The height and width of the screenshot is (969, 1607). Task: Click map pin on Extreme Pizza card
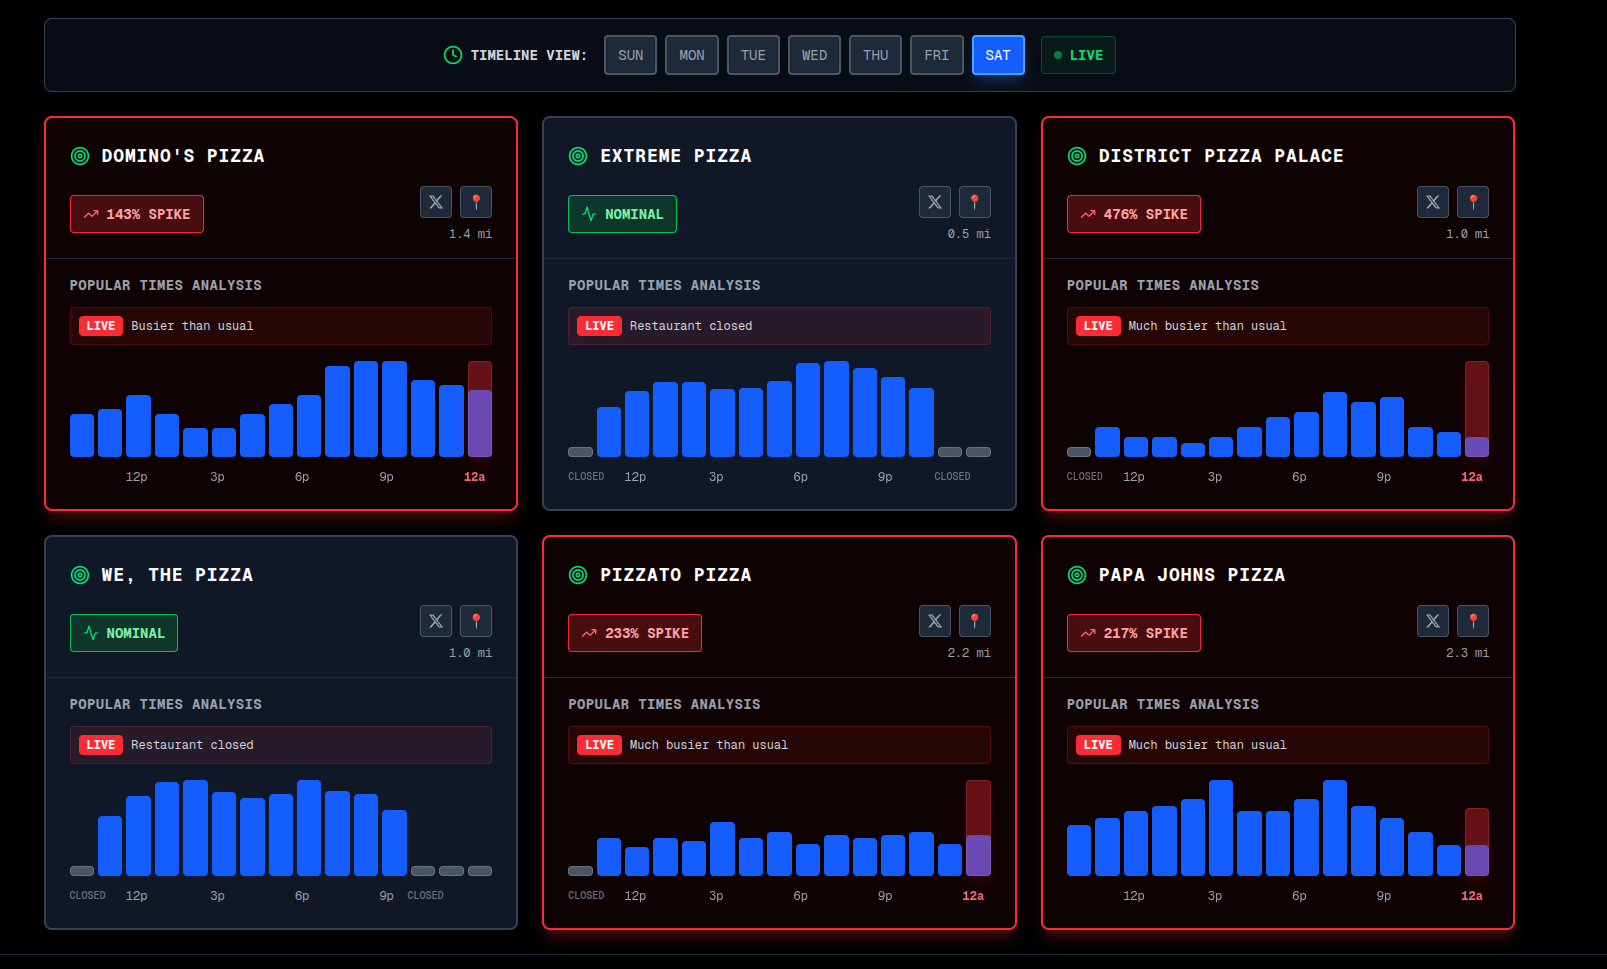[x=975, y=202]
